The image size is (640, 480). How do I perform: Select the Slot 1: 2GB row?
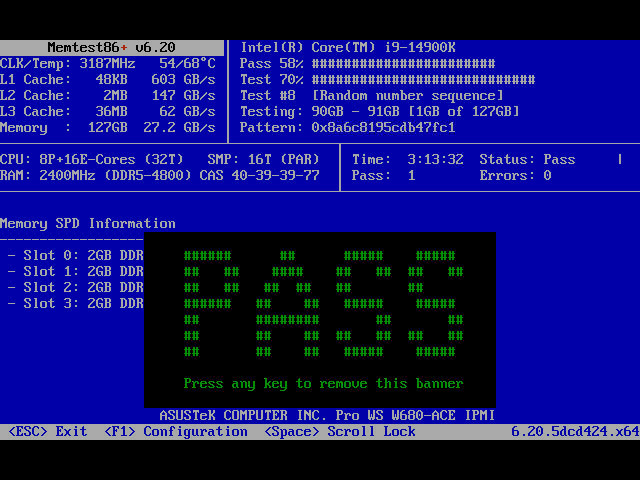coord(76,271)
